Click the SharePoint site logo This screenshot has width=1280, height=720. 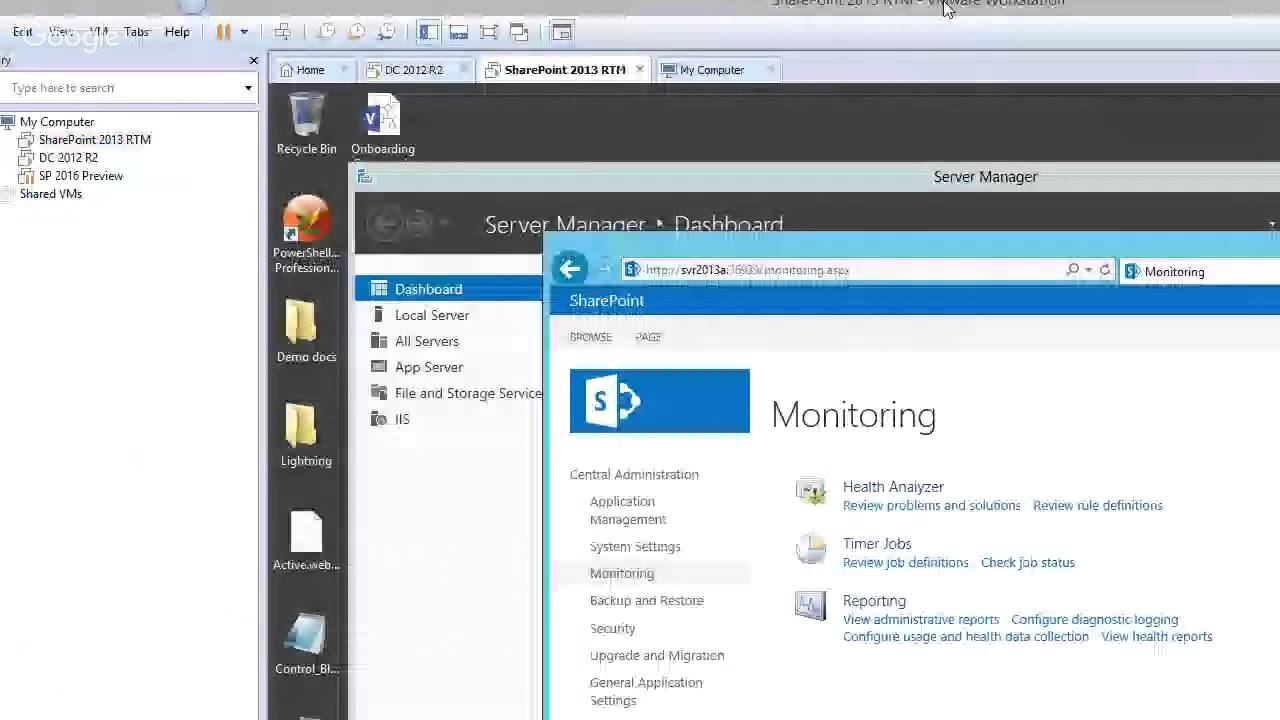tap(659, 401)
